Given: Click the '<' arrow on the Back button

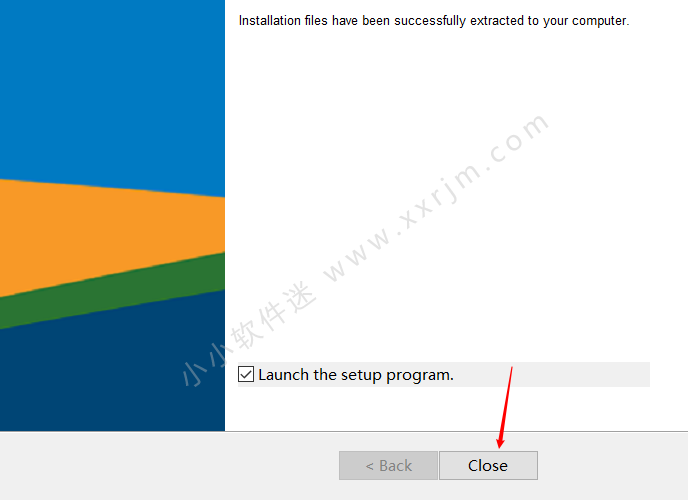Looking at the screenshot, I should click(369, 466).
